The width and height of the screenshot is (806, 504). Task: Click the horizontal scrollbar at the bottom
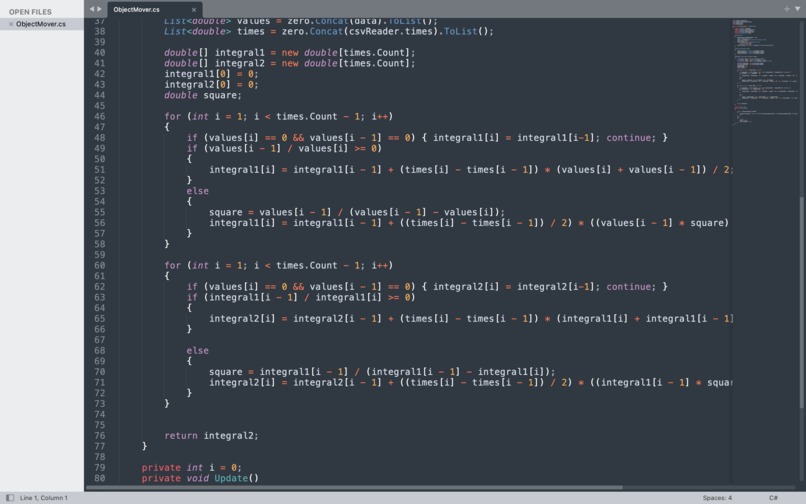pyautogui.click(x=355, y=487)
